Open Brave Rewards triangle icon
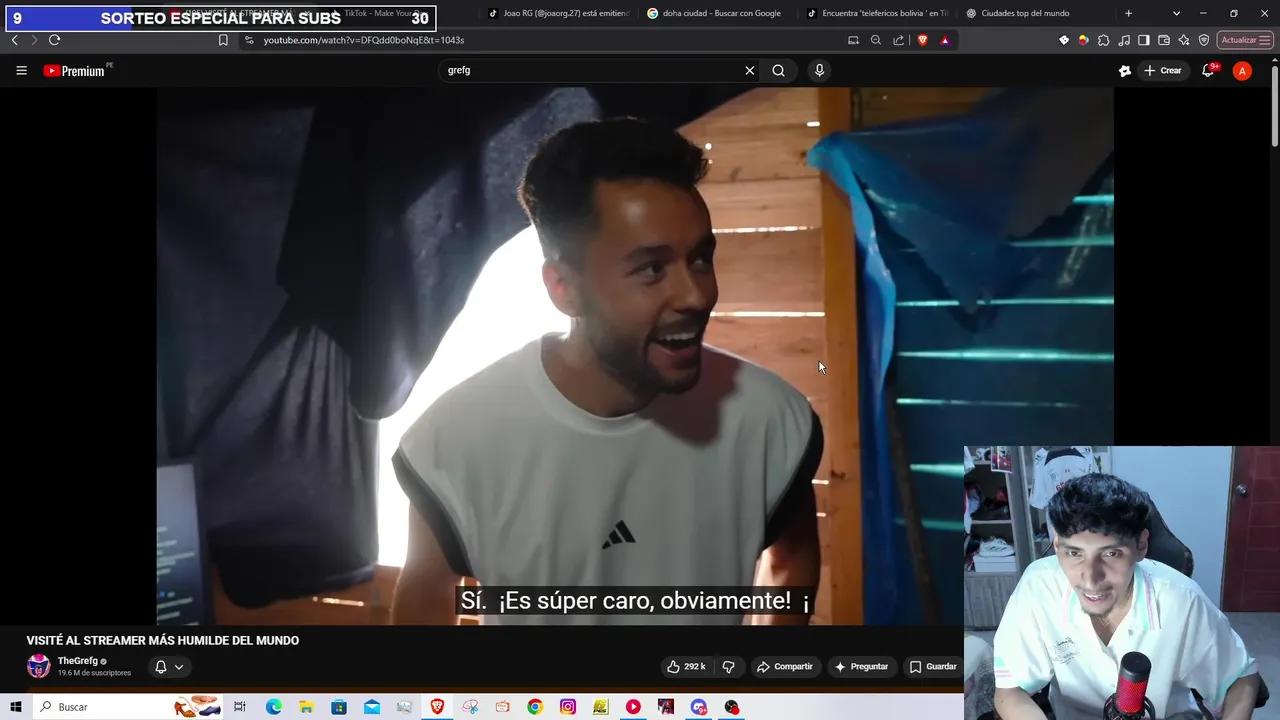Image resolution: width=1280 pixels, height=720 pixels. 945,40
